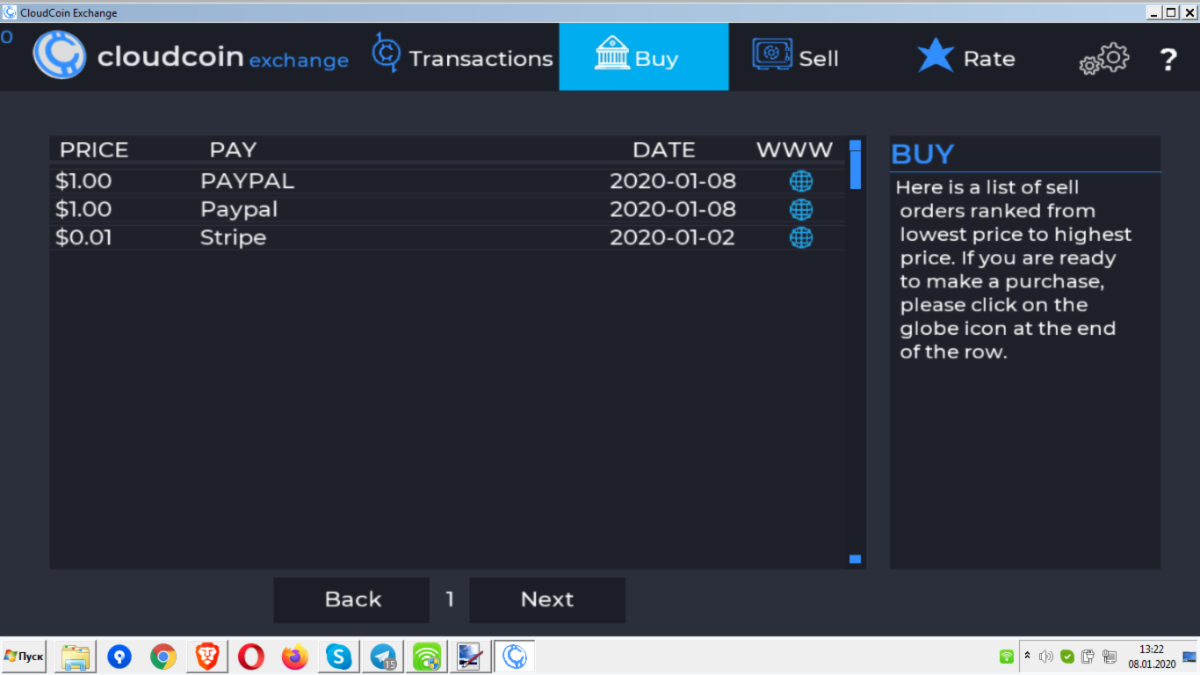Image resolution: width=1200 pixels, height=675 pixels.
Task: Click the globe icon in the Stripe row
Action: pos(801,237)
